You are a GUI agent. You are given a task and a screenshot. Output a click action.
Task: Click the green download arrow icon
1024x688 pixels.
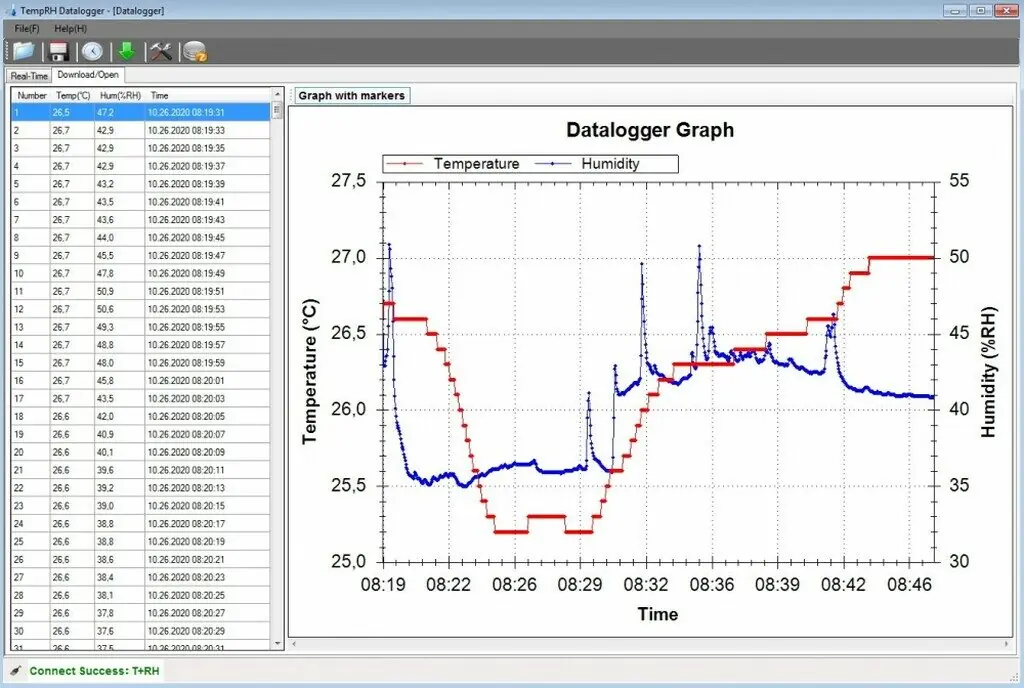(x=127, y=51)
